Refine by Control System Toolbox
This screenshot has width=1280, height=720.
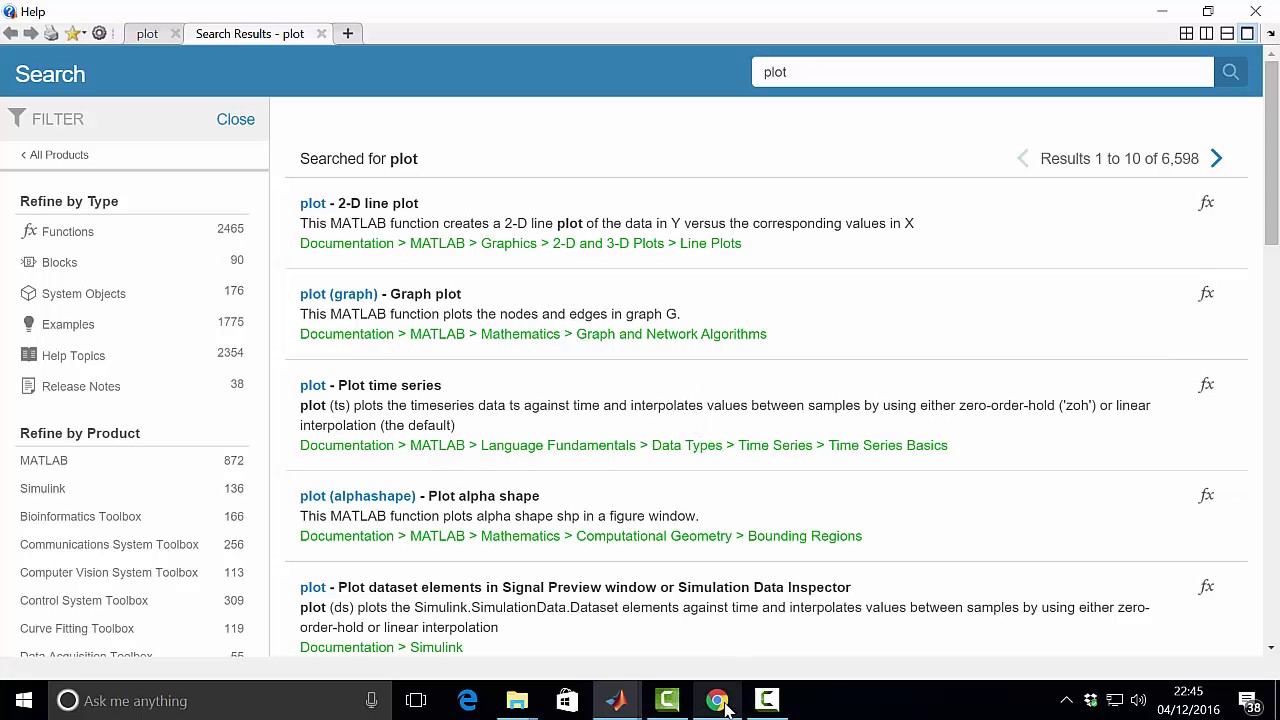[84, 601]
